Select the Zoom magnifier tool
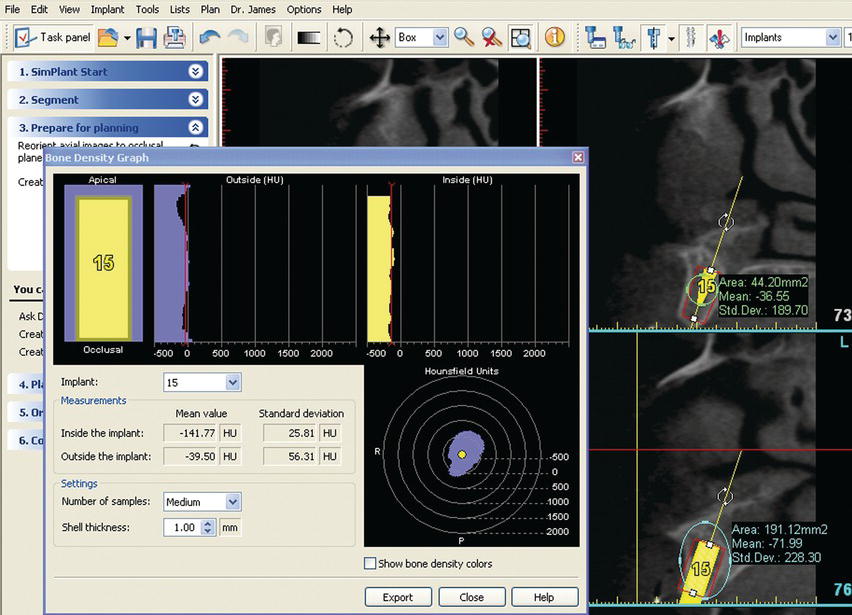 click(x=464, y=38)
